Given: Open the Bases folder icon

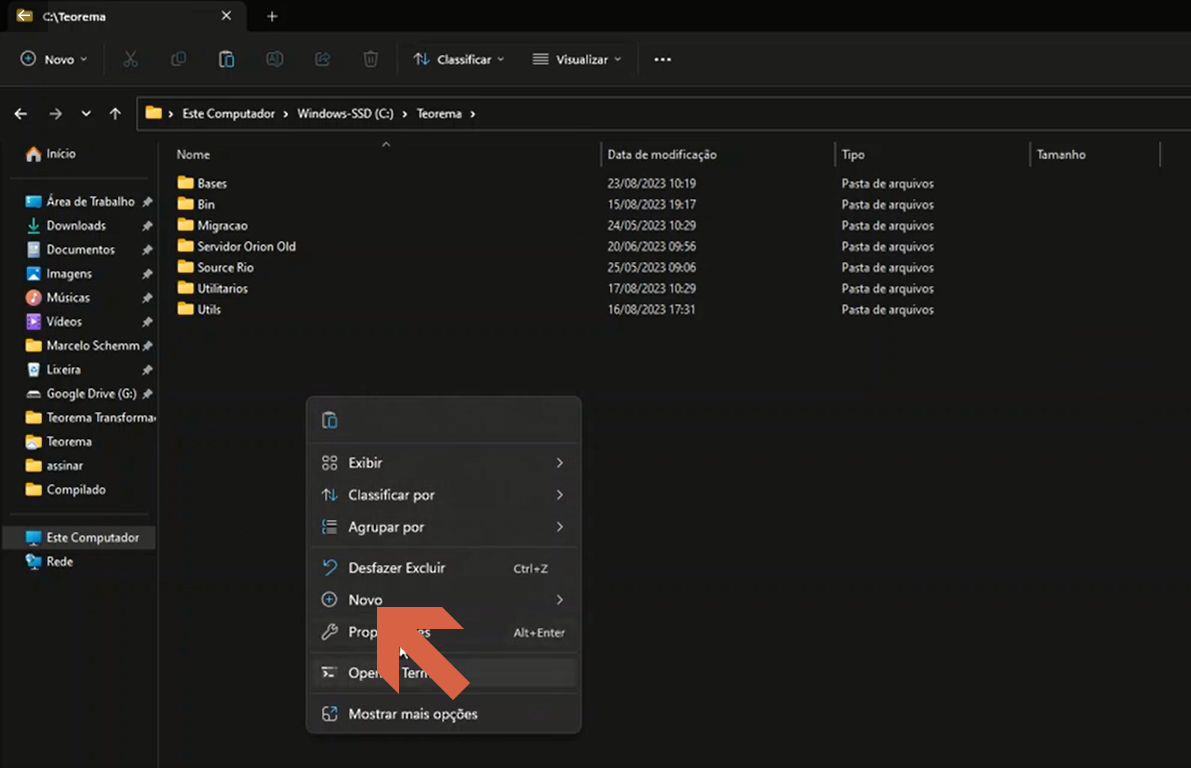Looking at the screenshot, I should [x=185, y=182].
